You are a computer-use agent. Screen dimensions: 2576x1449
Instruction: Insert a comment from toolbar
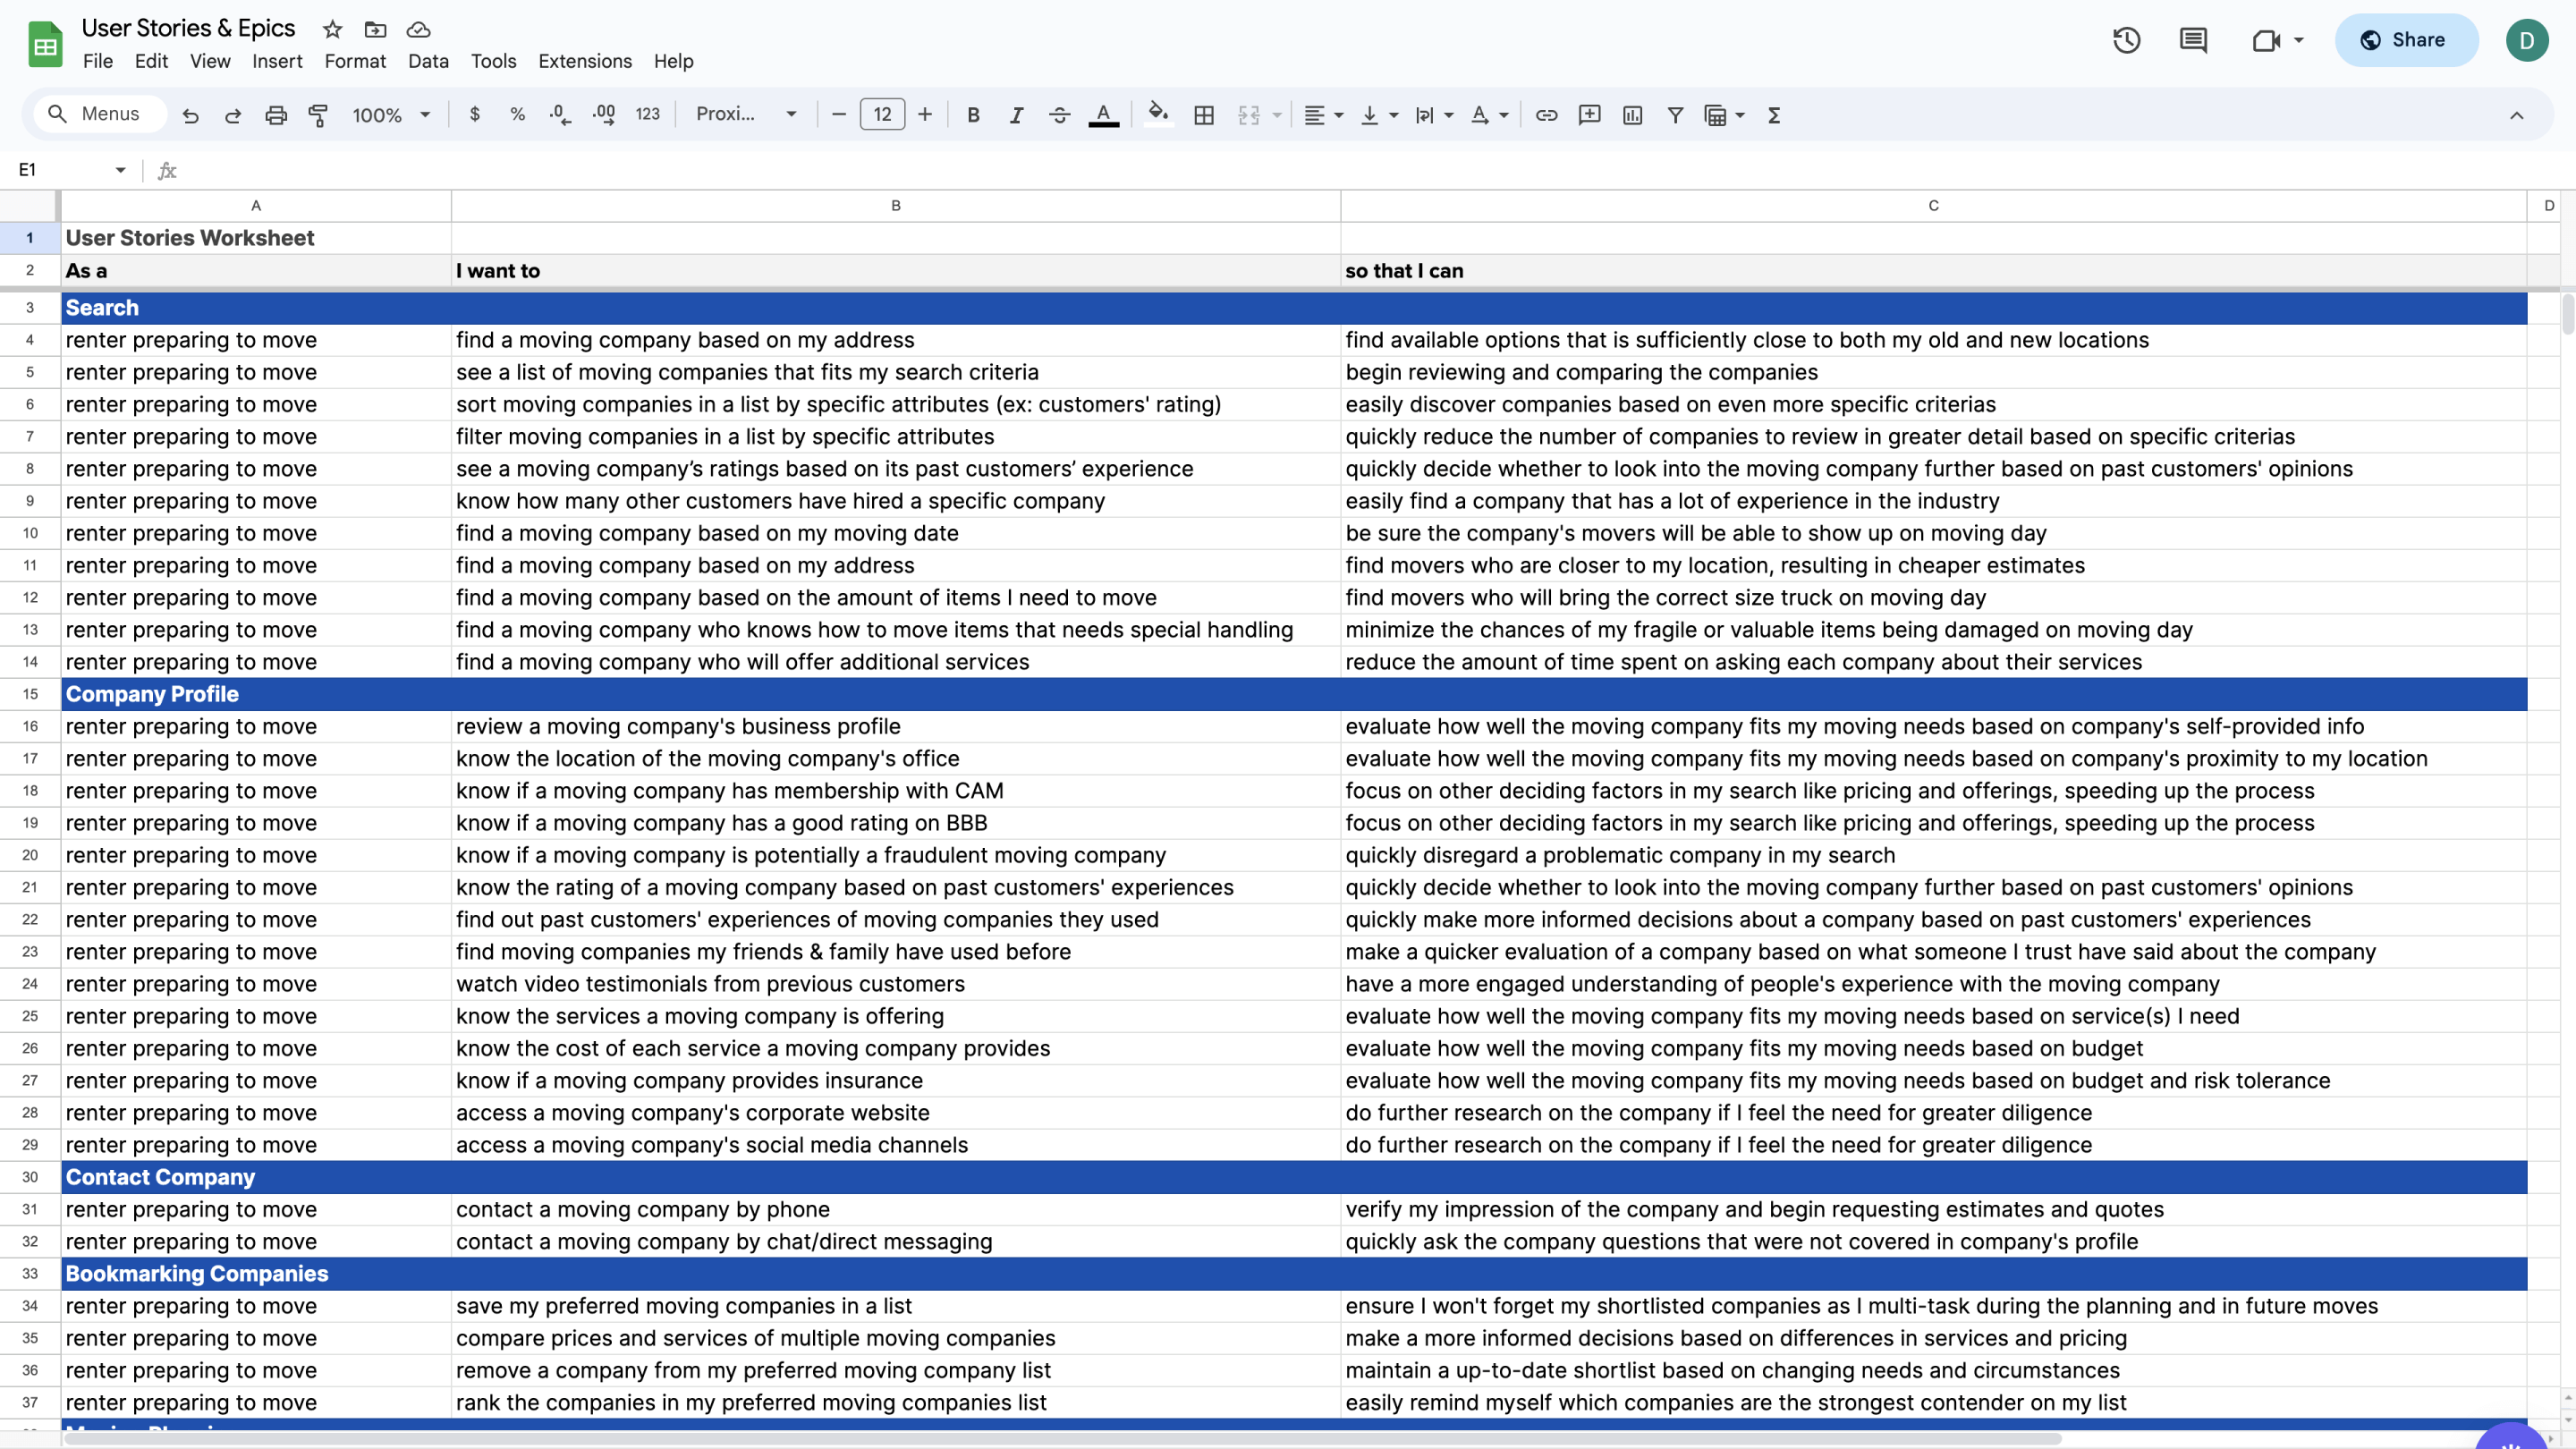(x=1589, y=115)
